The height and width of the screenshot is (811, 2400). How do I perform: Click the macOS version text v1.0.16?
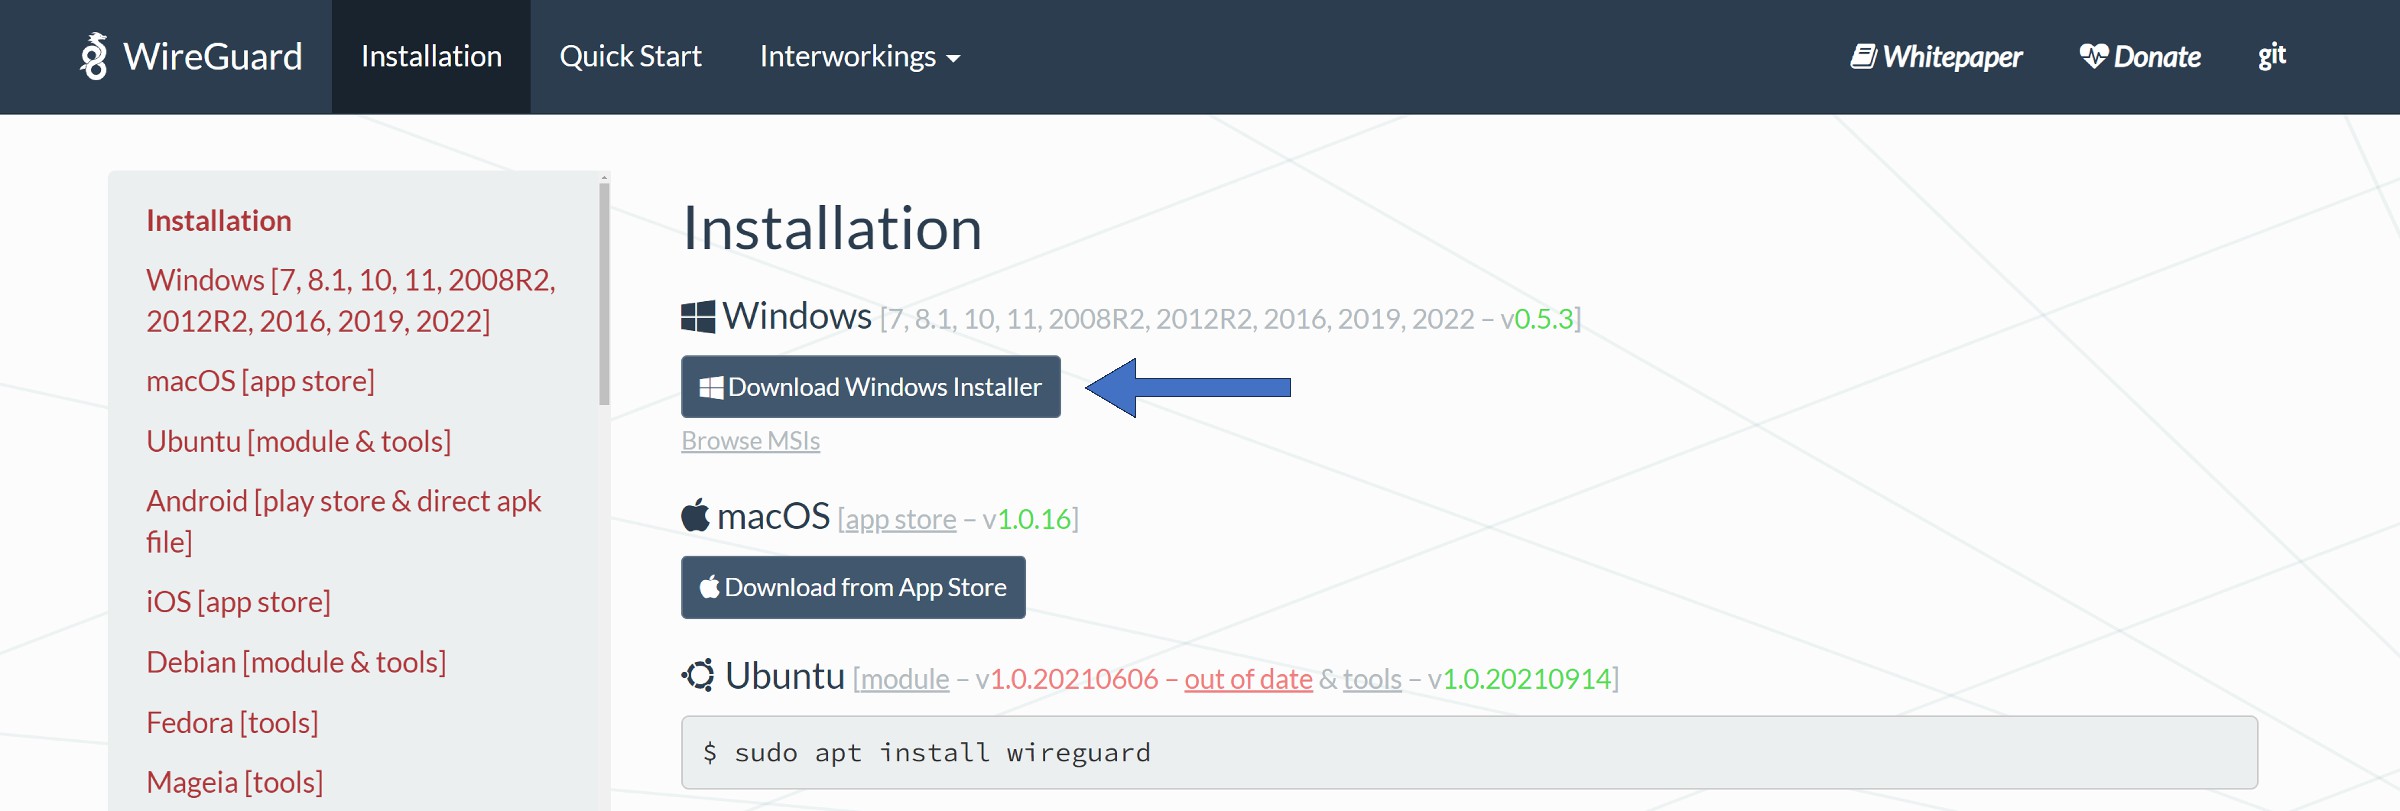point(1027,520)
